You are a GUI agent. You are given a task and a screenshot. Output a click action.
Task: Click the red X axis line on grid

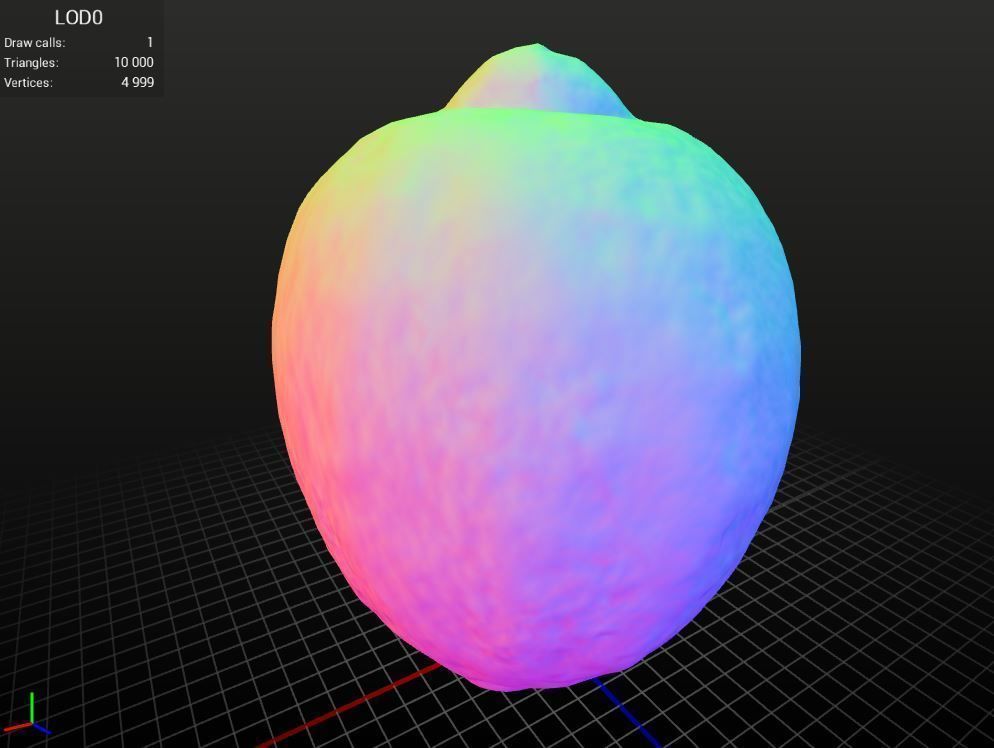coord(349,706)
